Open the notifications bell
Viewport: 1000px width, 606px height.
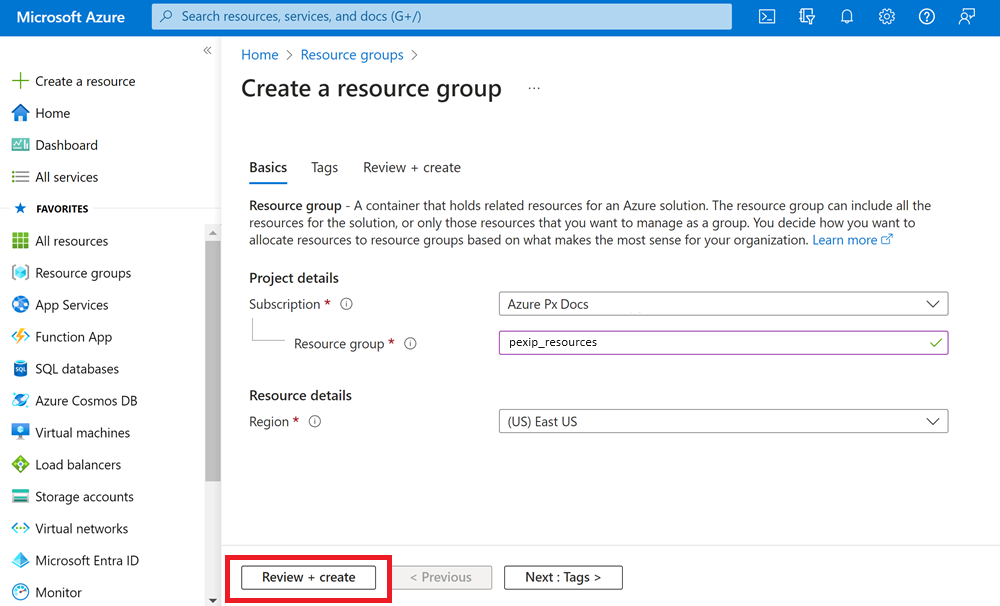click(x=846, y=16)
